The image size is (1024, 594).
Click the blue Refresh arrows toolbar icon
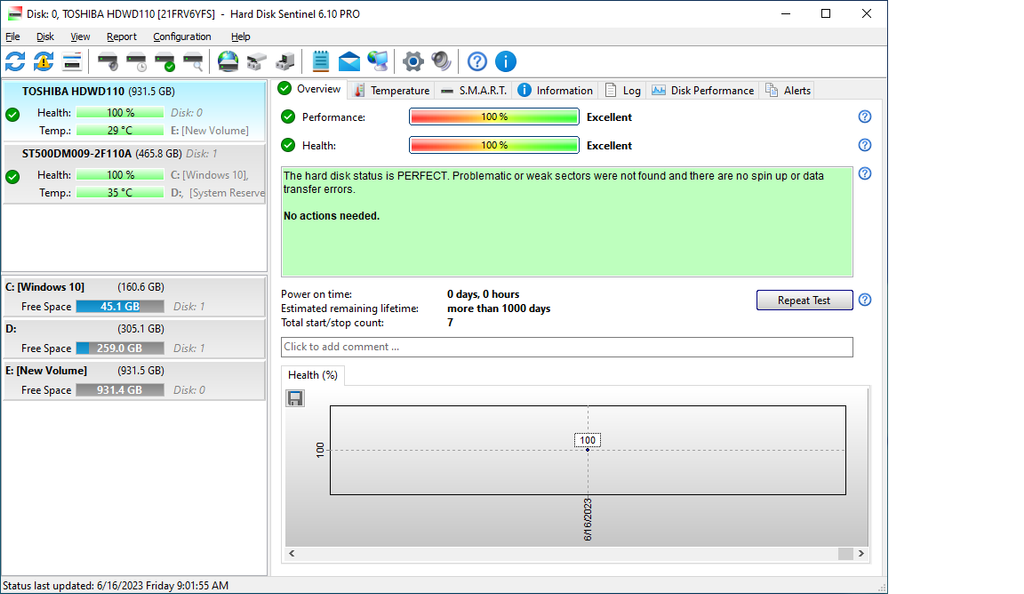pyautogui.click(x=15, y=62)
